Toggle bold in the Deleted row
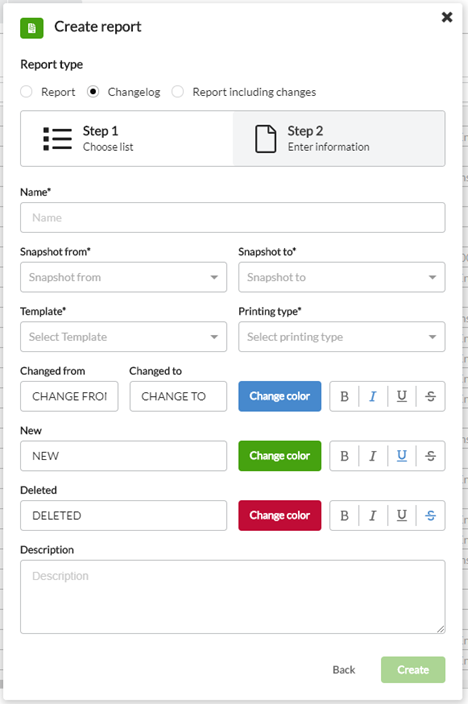Image resolution: width=468 pixels, height=704 pixels. (x=344, y=515)
